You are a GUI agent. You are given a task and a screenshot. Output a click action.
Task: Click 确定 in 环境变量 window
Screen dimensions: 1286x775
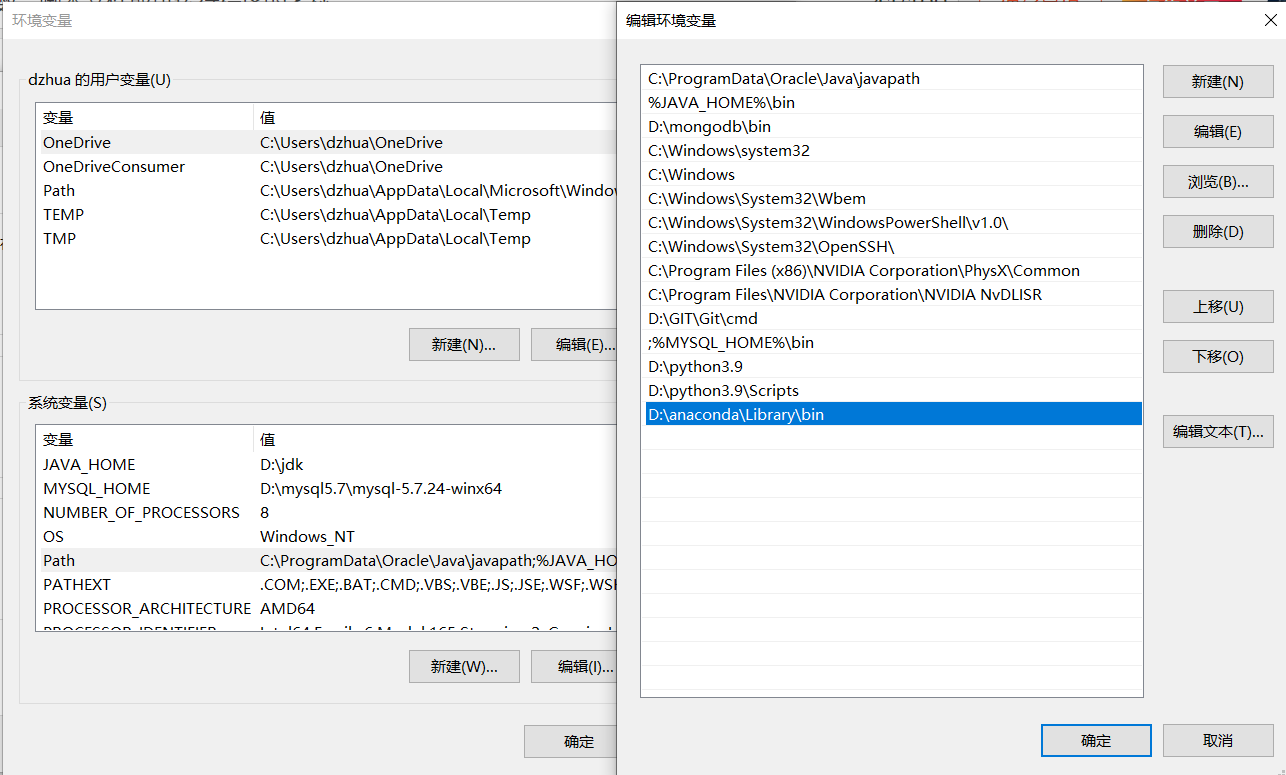click(x=571, y=741)
